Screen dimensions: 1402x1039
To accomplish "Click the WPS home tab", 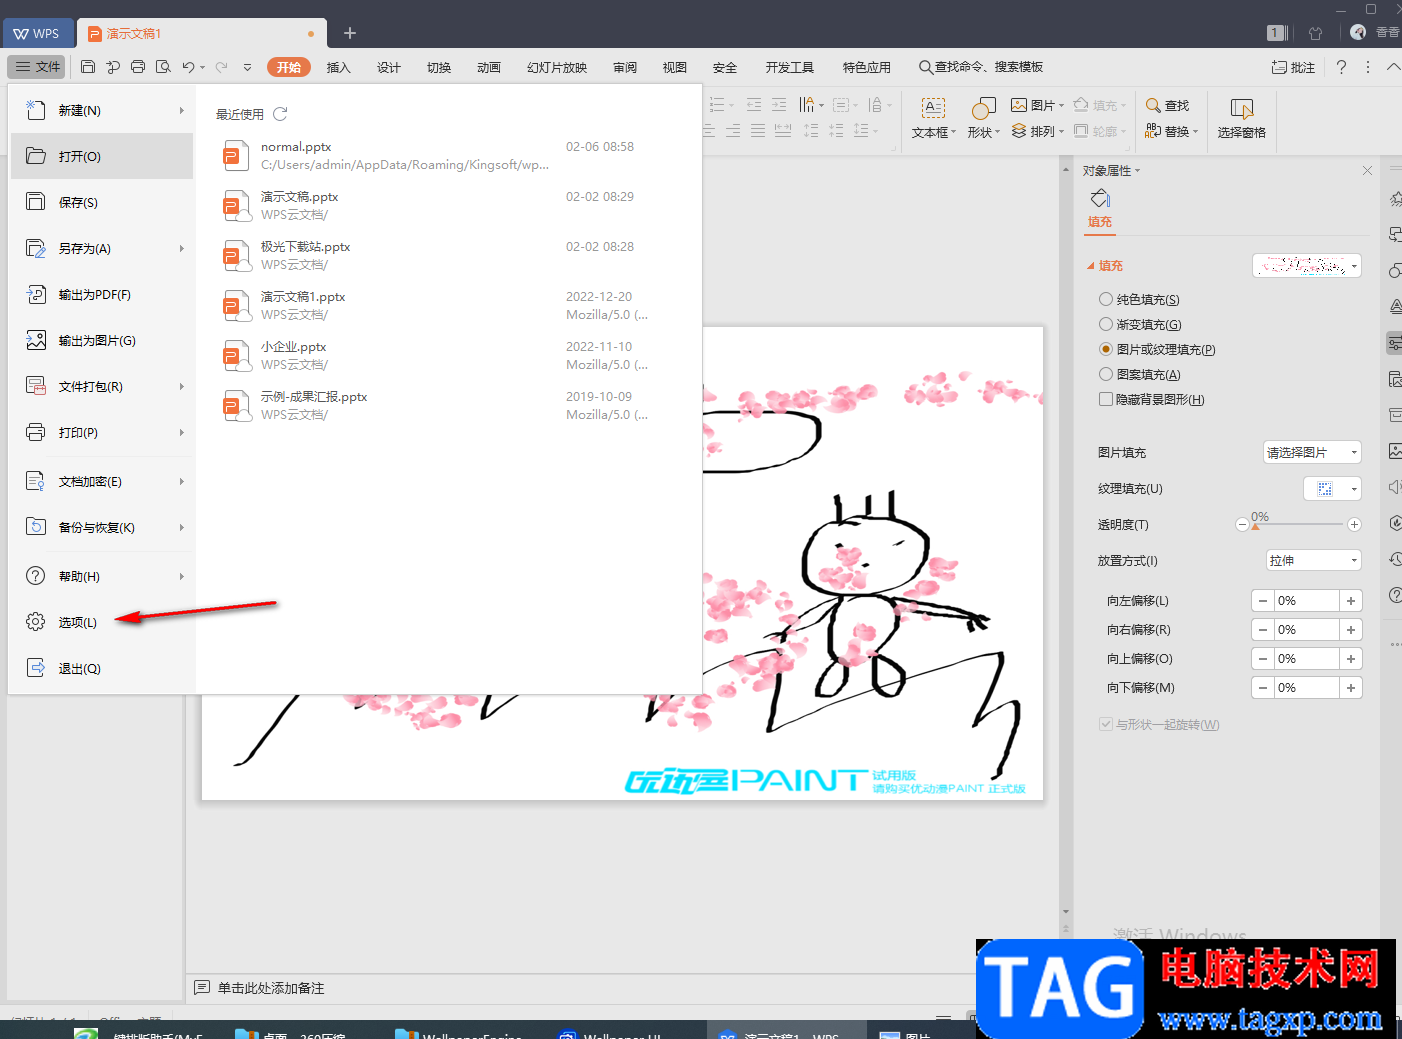I will point(37,33).
